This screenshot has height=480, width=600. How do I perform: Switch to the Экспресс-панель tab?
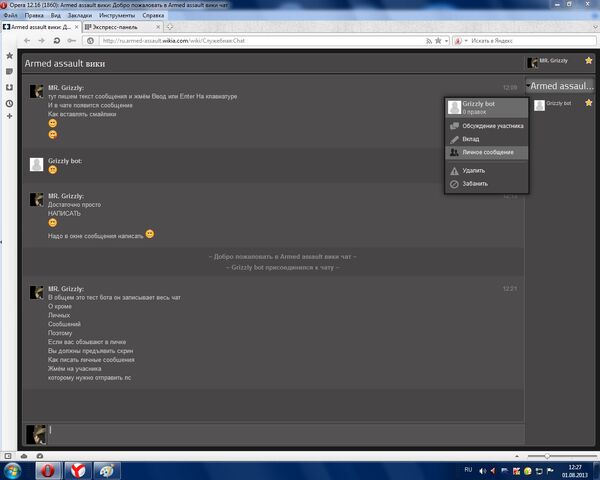[122, 27]
